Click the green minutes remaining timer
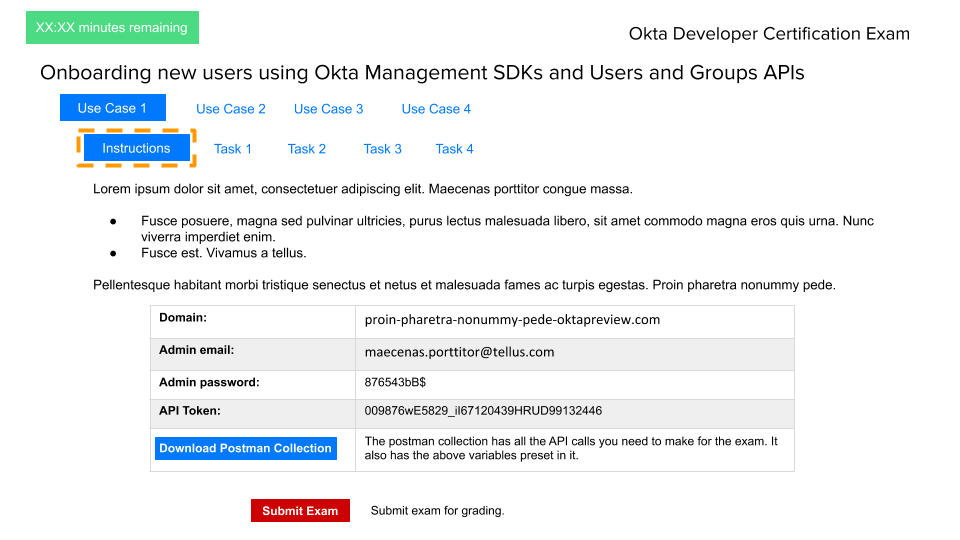960x540 pixels. click(112, 28)
